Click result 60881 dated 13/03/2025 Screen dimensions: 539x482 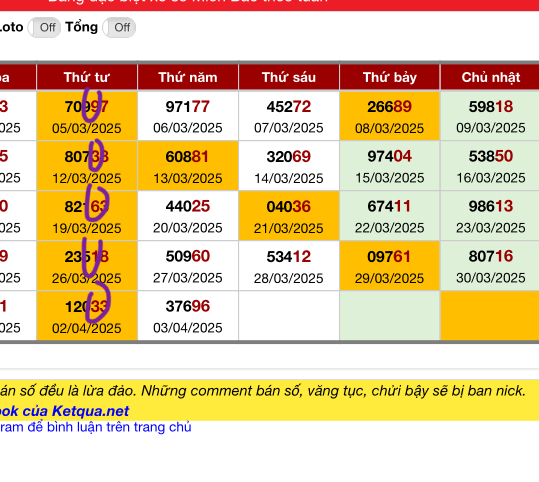coord(188,166)
